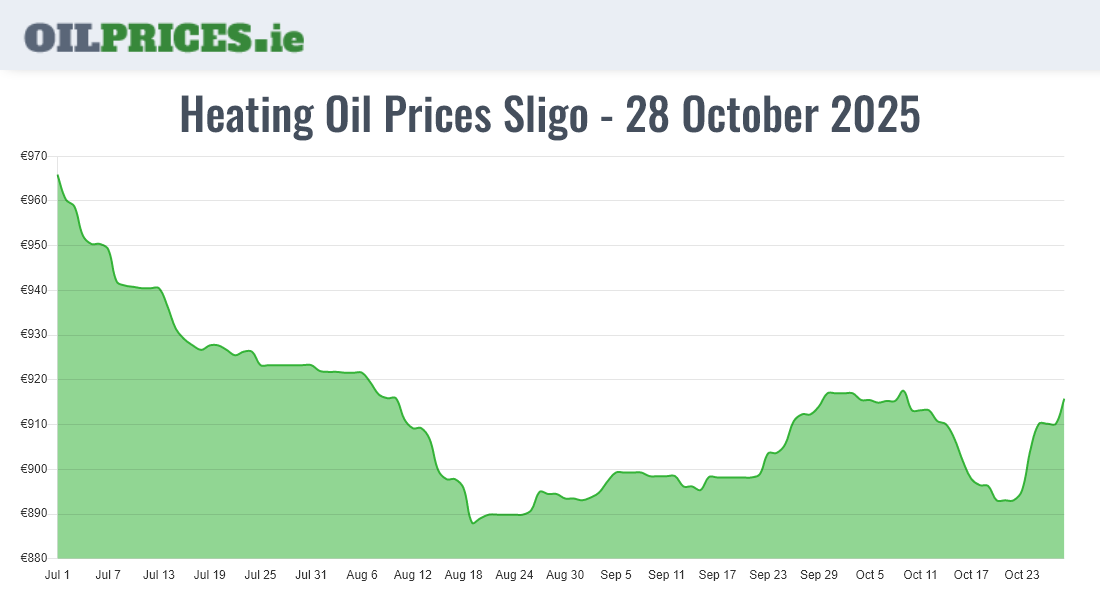1100x600 pixels.
Task: Click the chart line's peak at Jul 1
Action: [x=58, y=175]
